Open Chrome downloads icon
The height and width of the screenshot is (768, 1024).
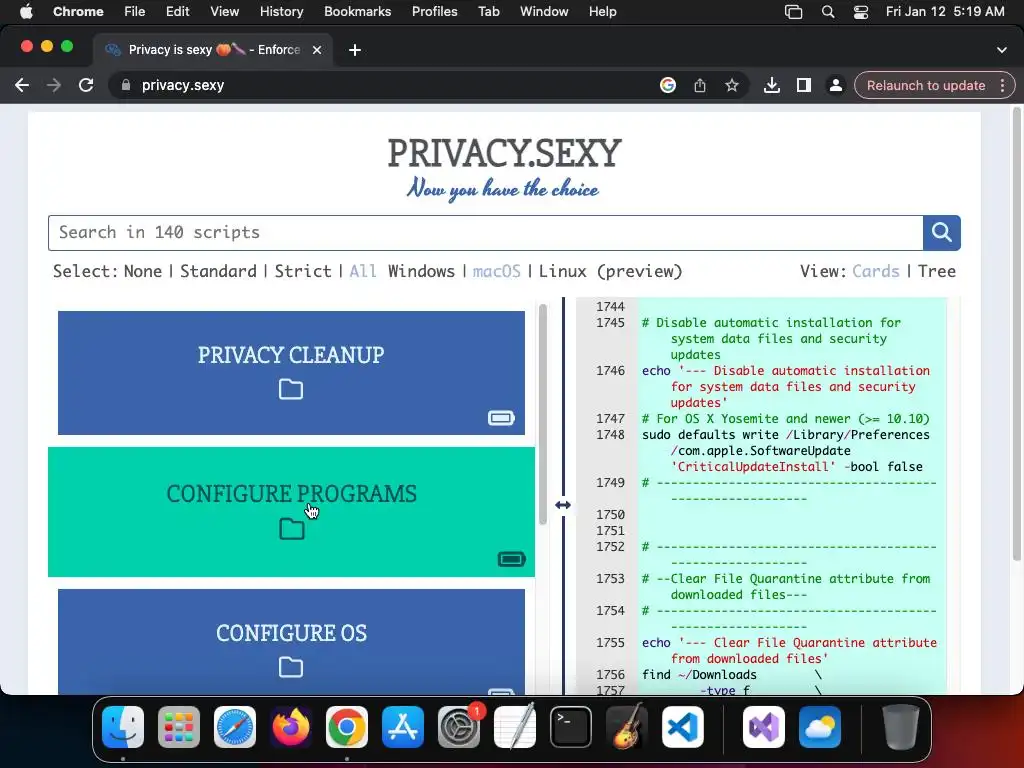coord(772,86)
